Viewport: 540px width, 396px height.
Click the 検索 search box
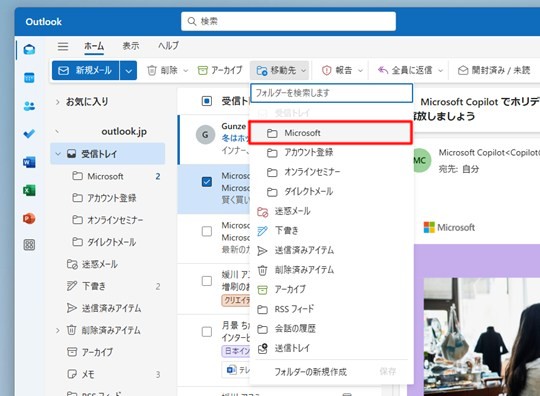click(288, 21)
